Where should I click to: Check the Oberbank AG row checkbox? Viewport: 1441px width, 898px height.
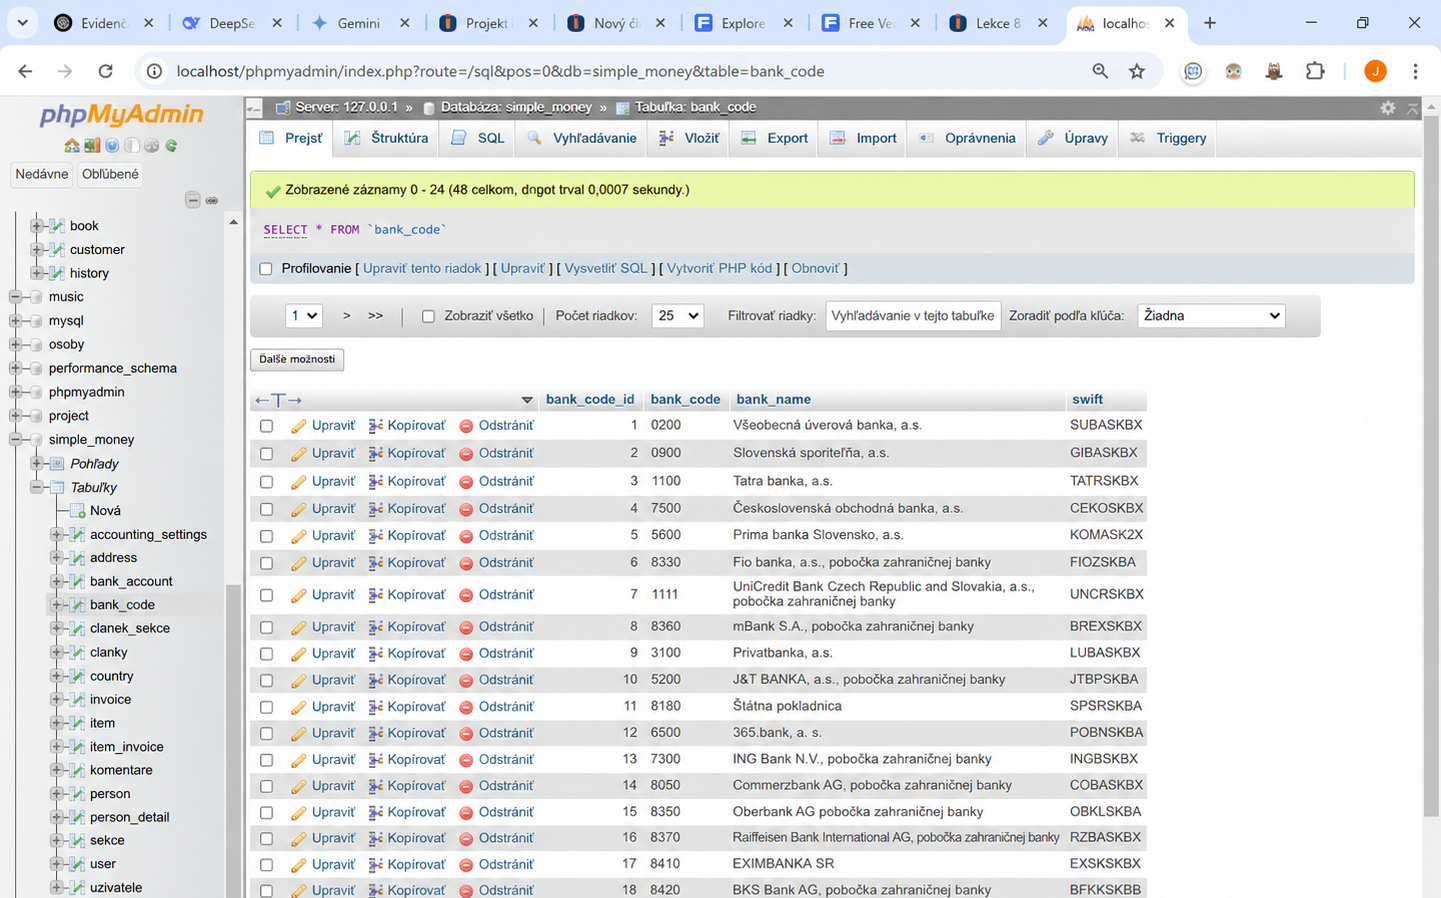(x=266, y=813)
